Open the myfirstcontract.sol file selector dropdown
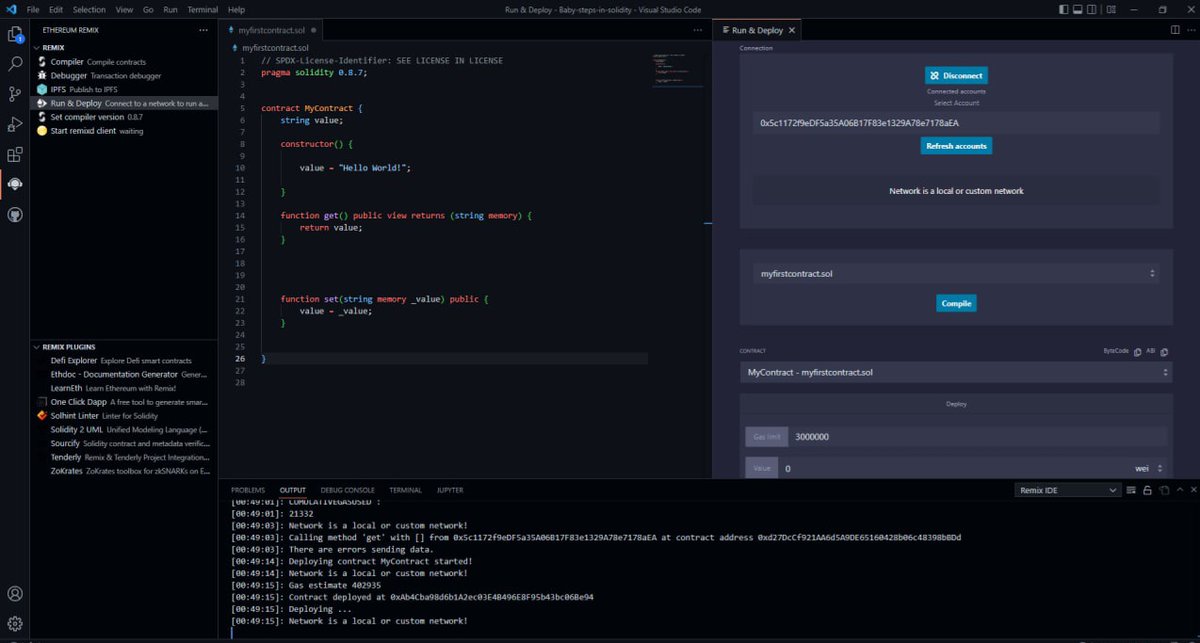Image resolution: width=1200 pixels, height=643 pixels. [956, 273]
